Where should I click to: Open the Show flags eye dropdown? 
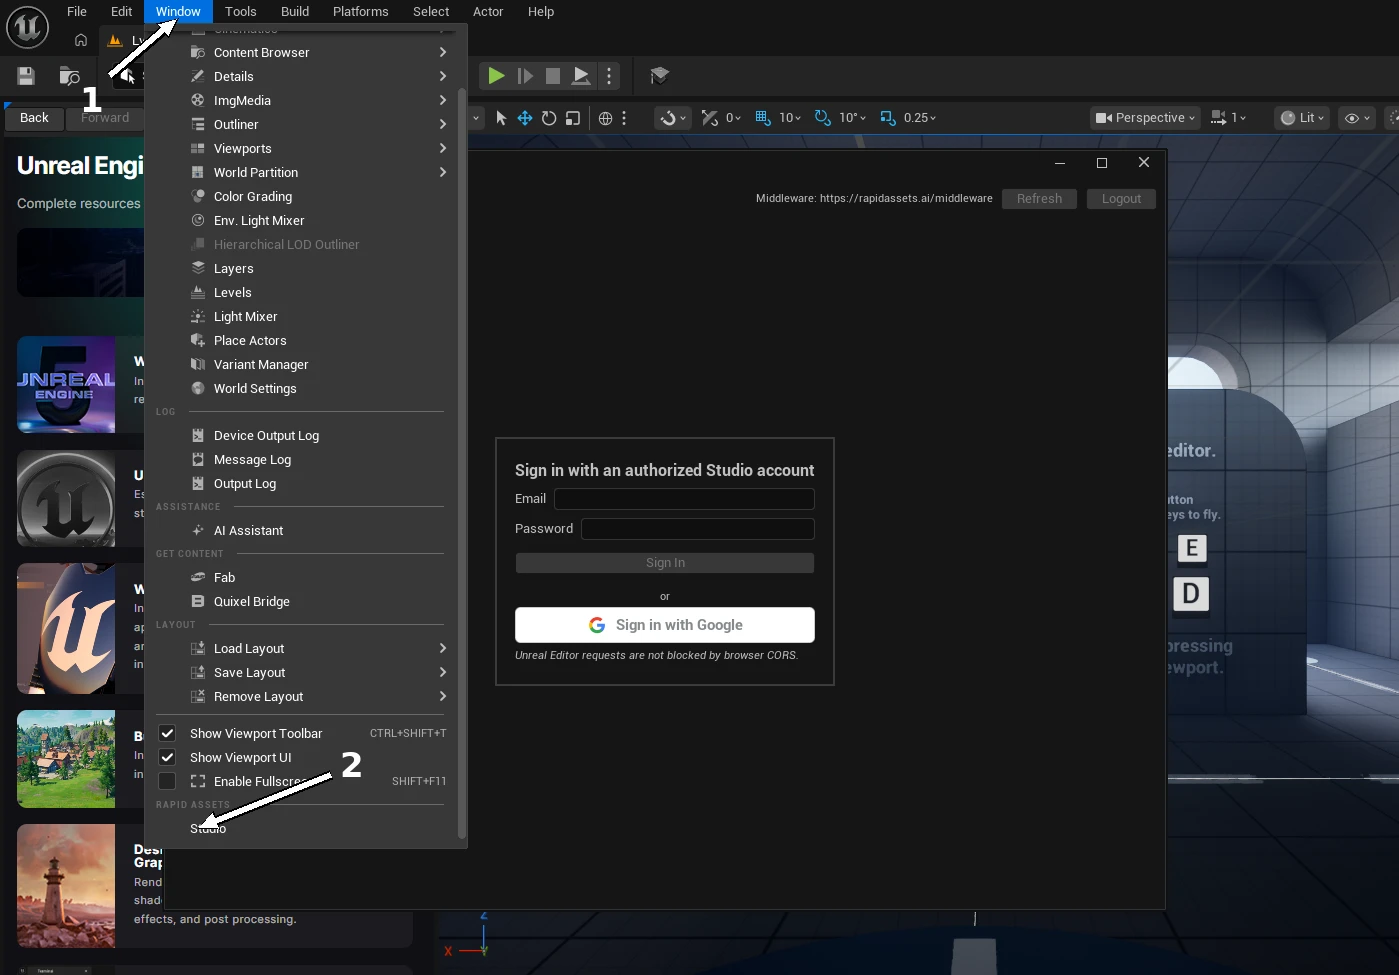[x=1358, y=118]
